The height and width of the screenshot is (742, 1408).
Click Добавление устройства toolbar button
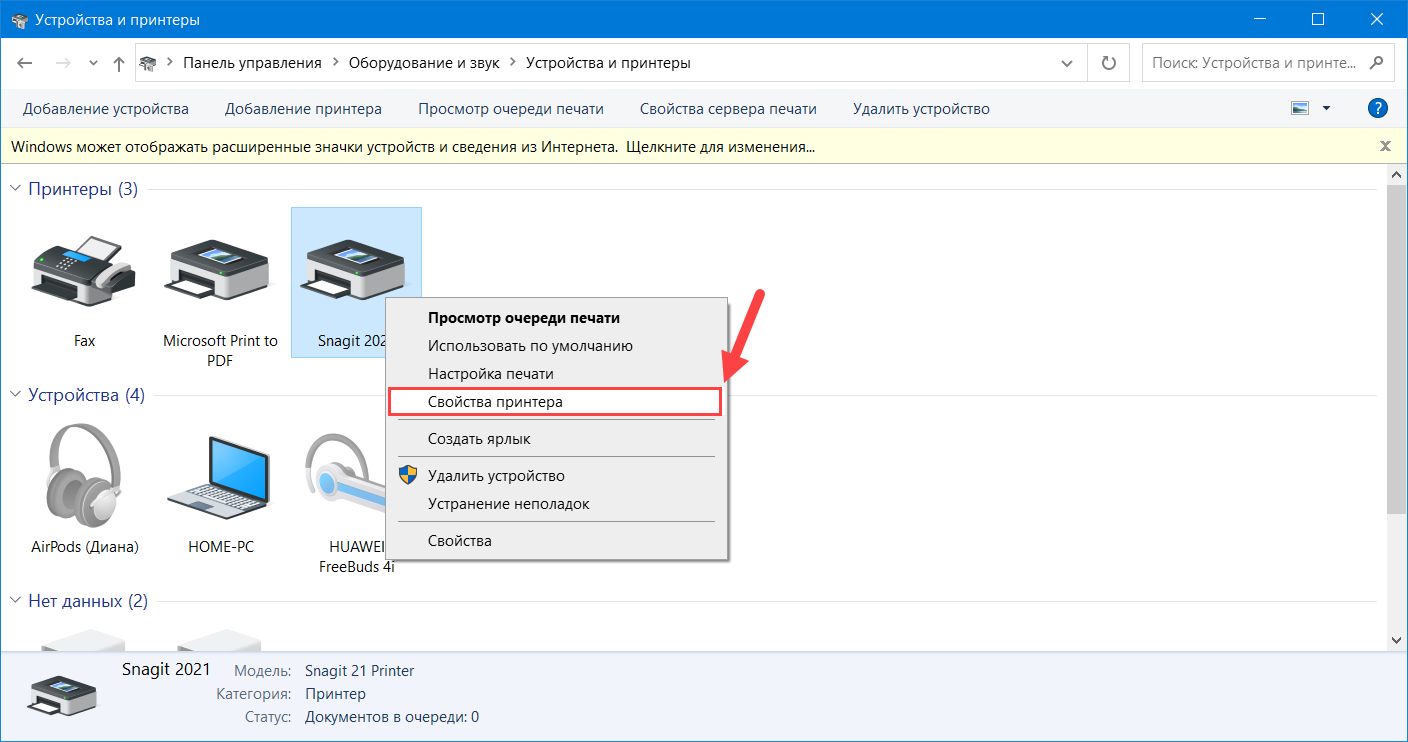click(x=106, y=109)
